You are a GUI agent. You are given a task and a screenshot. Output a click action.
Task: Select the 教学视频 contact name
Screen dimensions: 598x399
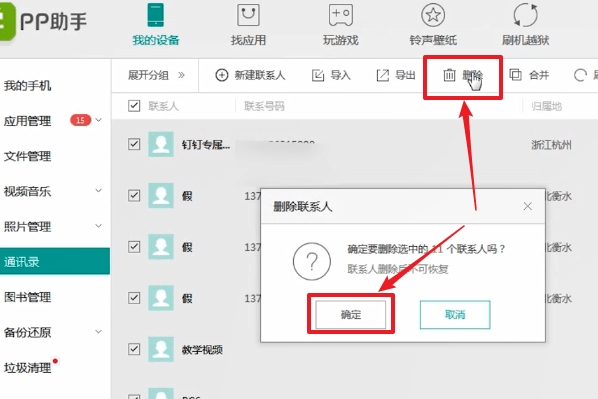(202, 349)
